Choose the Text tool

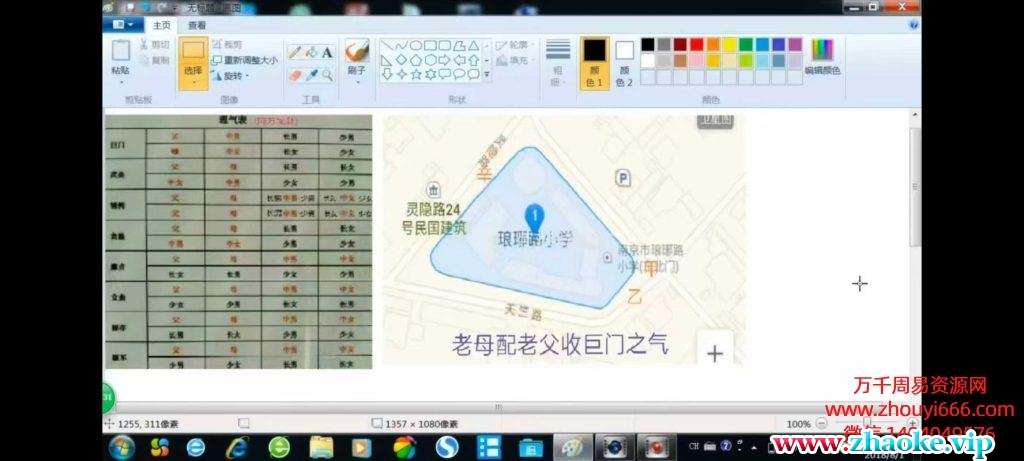tap(327, 52)
